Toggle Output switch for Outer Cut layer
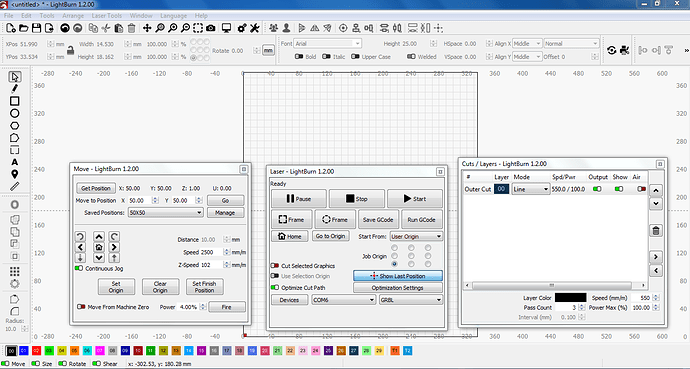The image size is (690, 369). click(597, 189)
